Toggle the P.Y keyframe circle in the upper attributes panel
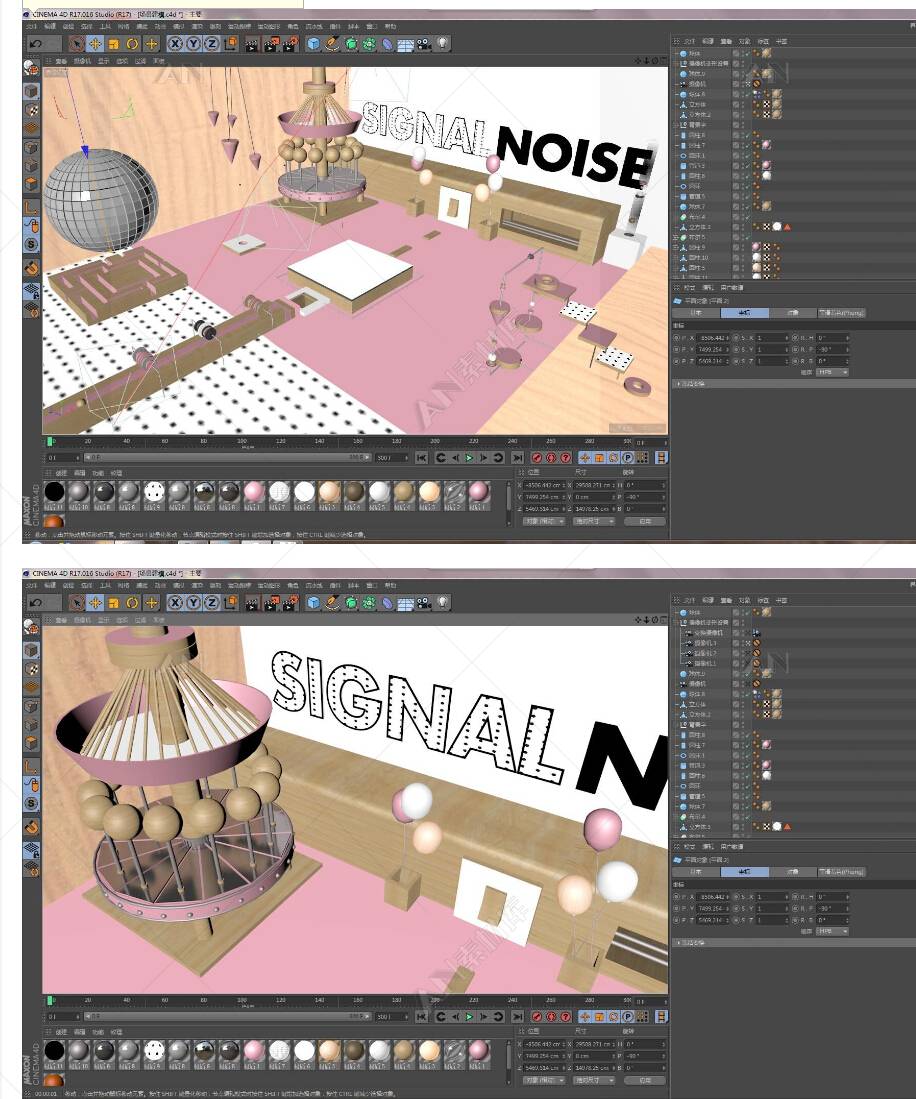The height and width of the screenshot is (1099, 916). click(676, 349)
